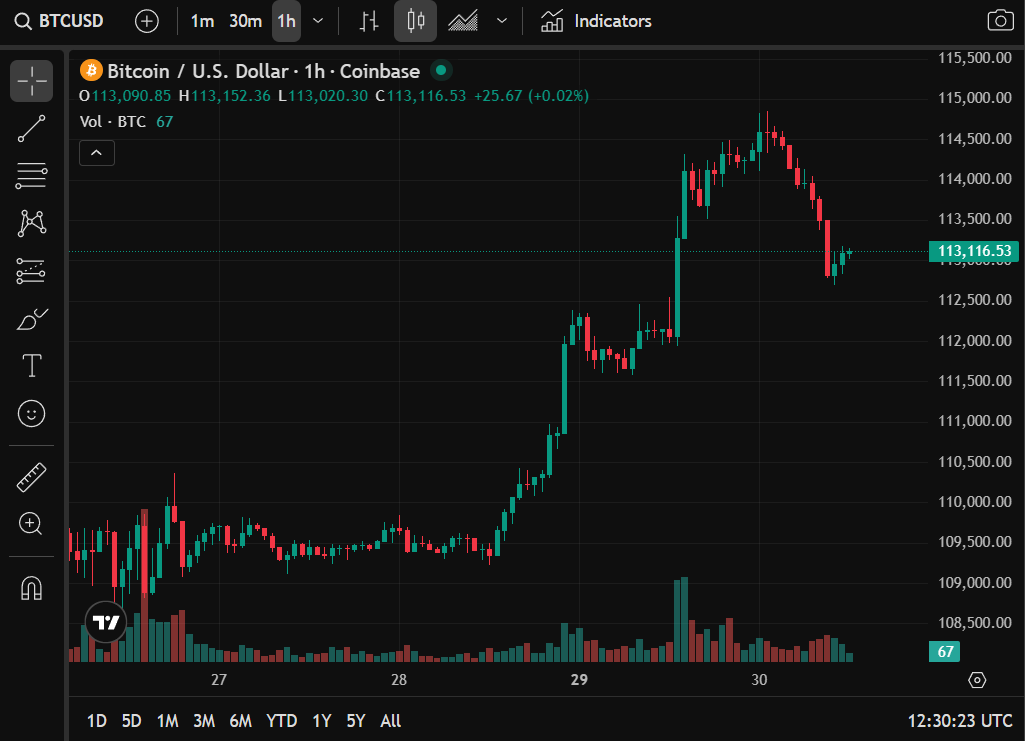Click the 115,000.00 price axis label
This screenshot has height=741, width=1027.
[x=975, y=98]
